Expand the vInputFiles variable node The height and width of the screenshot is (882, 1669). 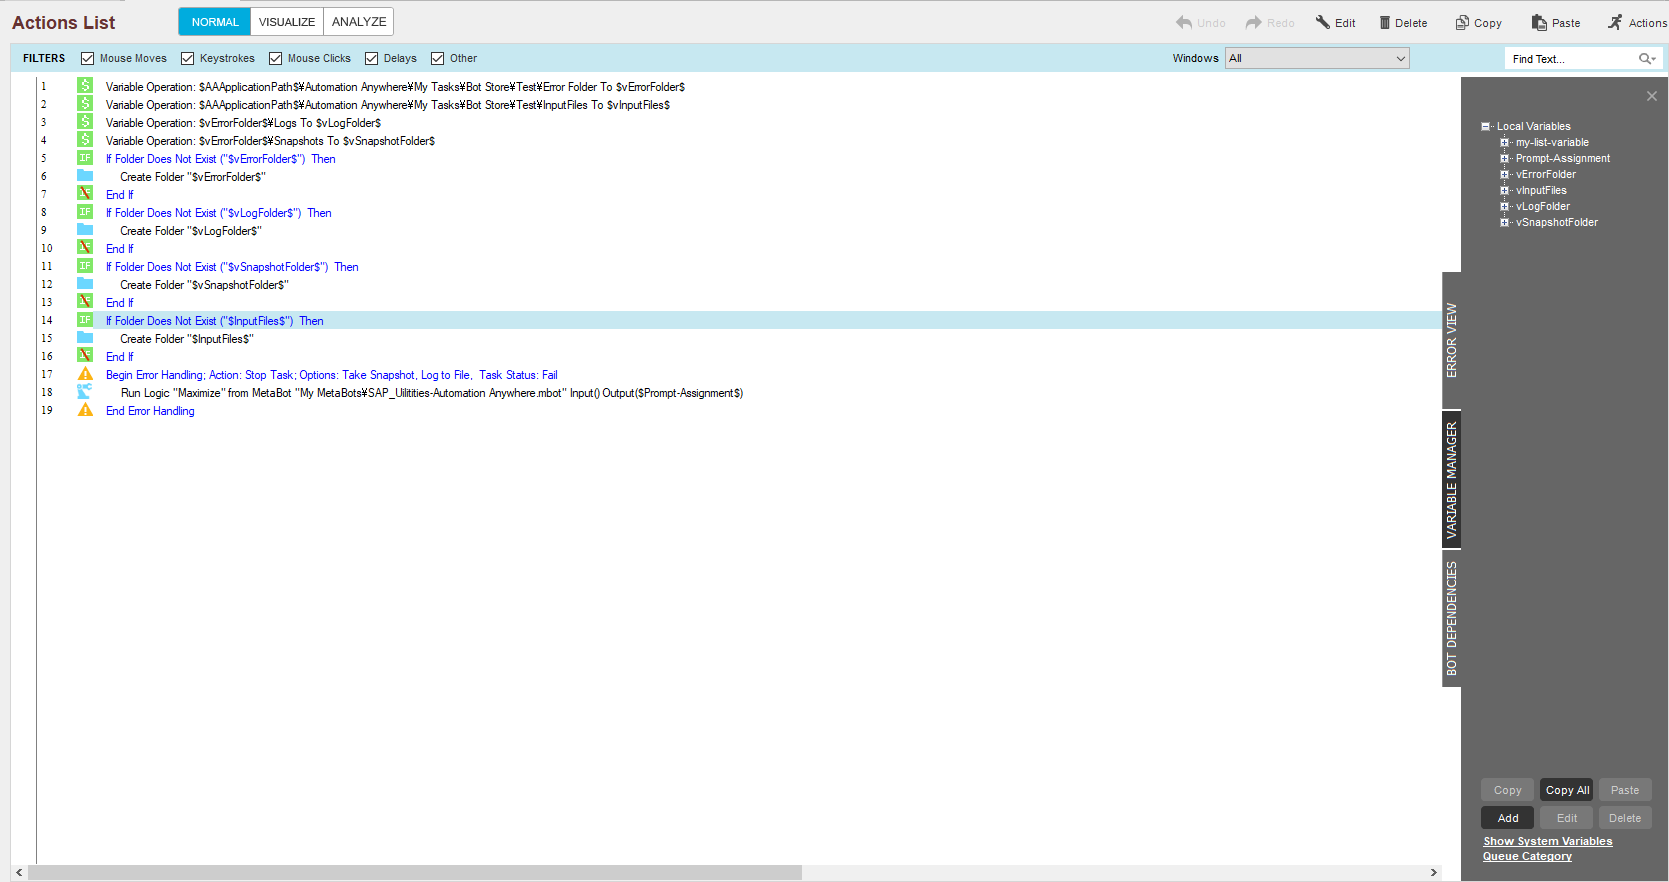click(x=1504, y=190)
